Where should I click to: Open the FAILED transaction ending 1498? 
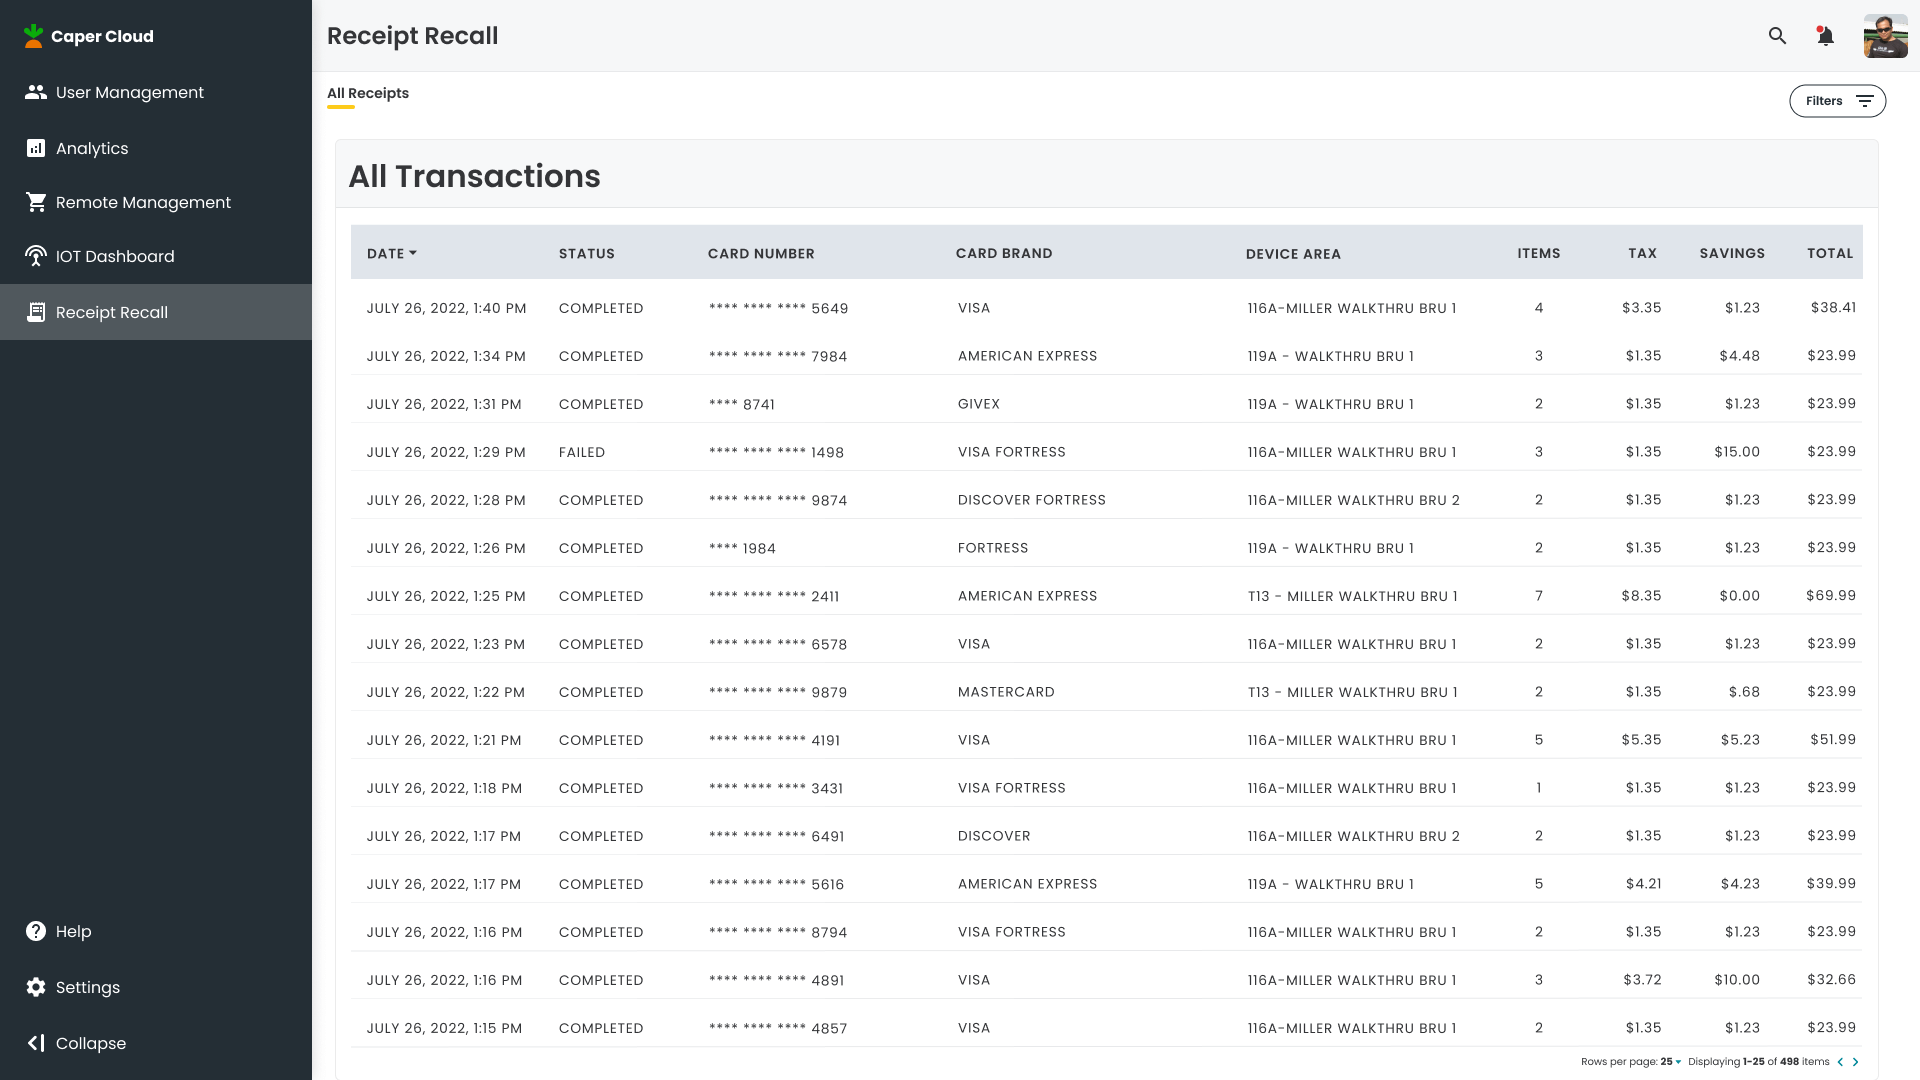776,452
